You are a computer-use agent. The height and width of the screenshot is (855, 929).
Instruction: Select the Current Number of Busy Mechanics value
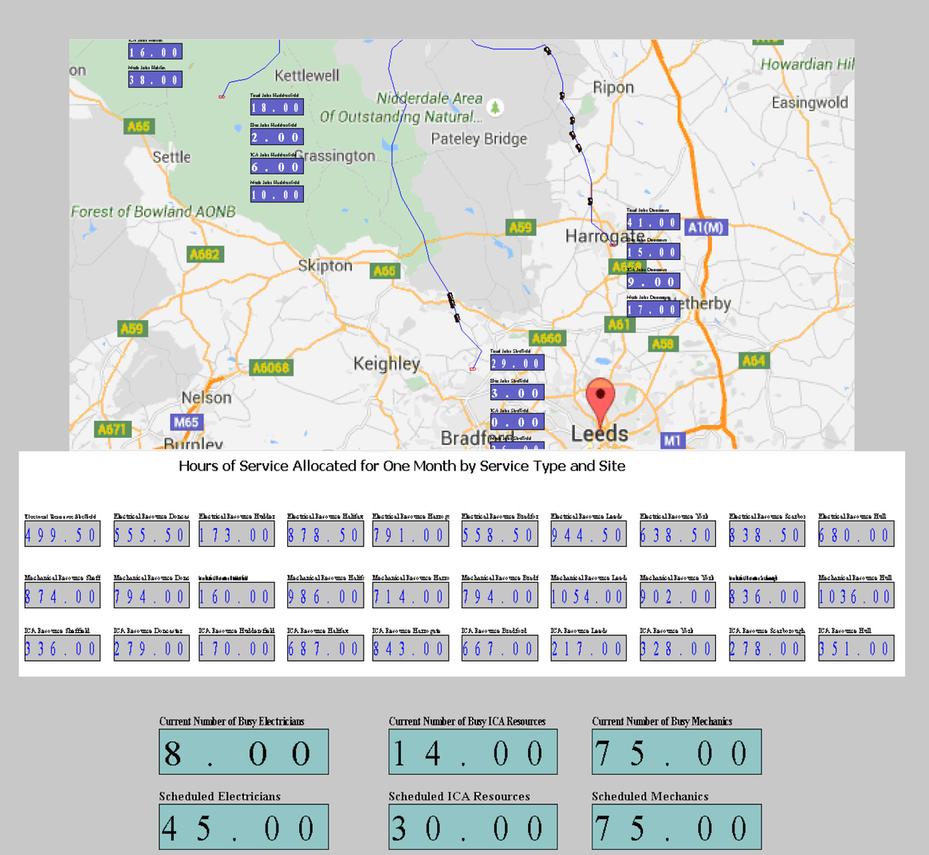(677, 752)
